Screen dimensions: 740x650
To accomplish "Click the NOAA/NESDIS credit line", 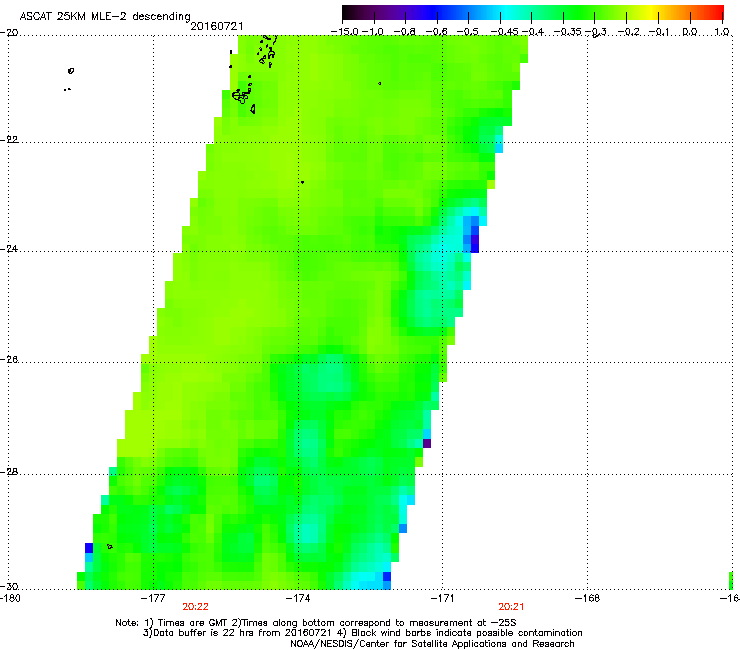I will [432, 643].
